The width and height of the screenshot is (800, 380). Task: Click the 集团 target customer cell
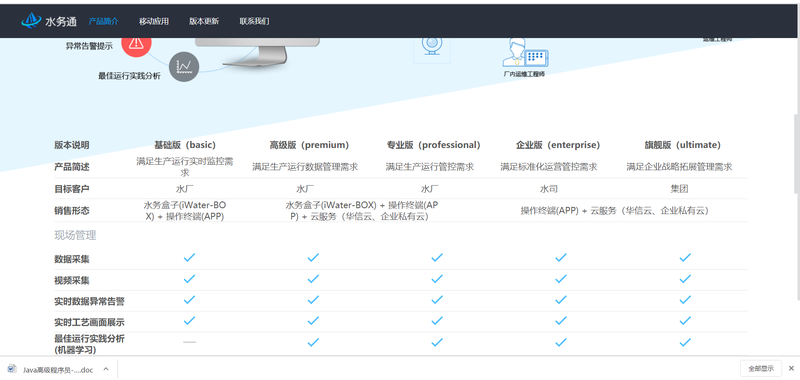[x=679, y=189]
